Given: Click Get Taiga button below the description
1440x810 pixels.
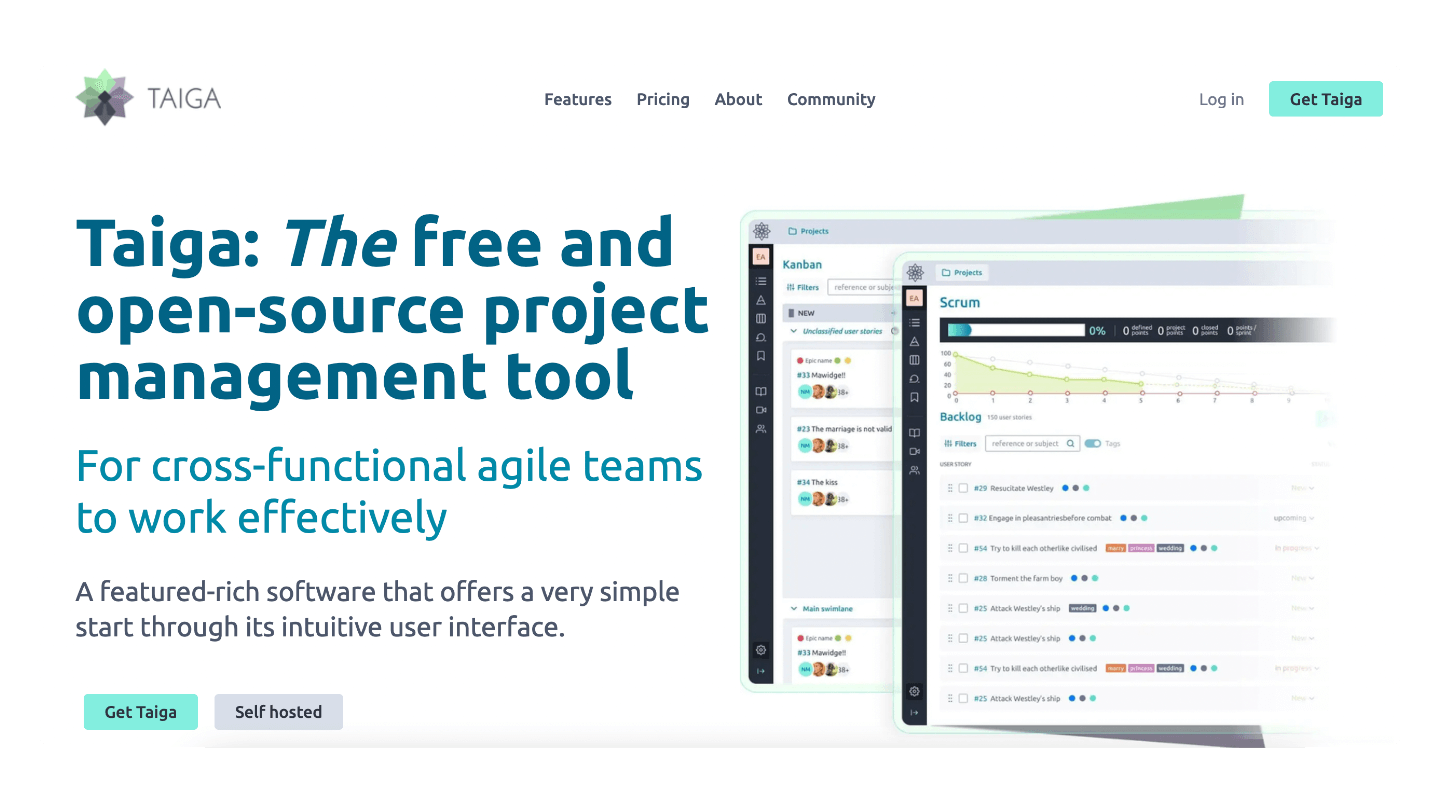Looking at the screenshot, I should [x=141, y=712].
